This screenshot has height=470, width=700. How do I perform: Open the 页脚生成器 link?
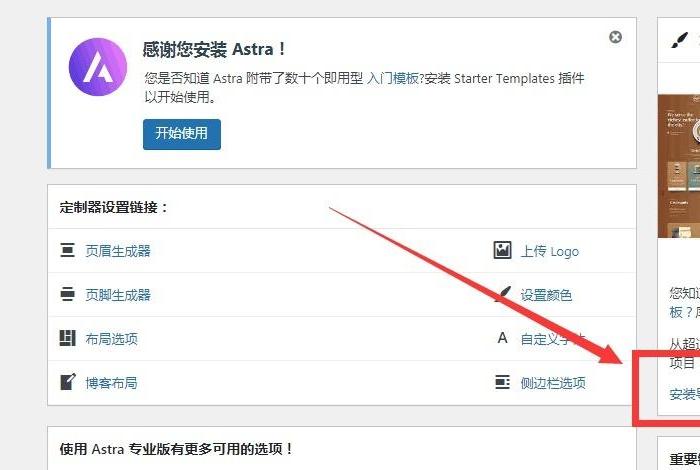click(118, 295)
